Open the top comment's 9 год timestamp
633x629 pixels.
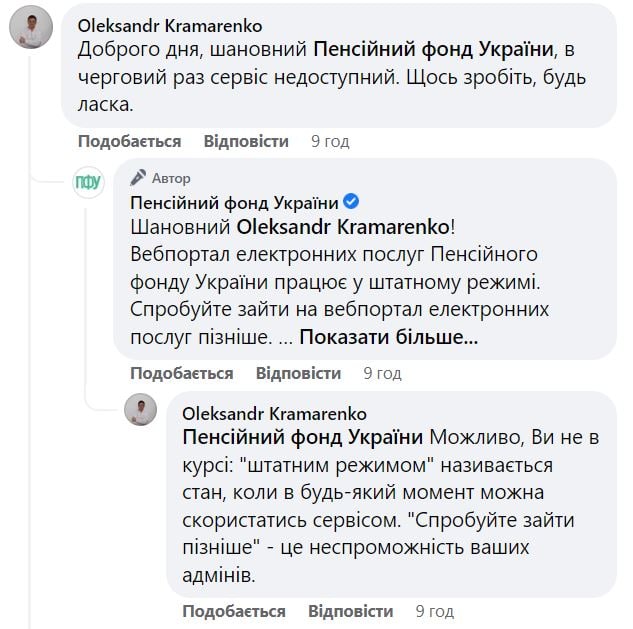point(330,142)
